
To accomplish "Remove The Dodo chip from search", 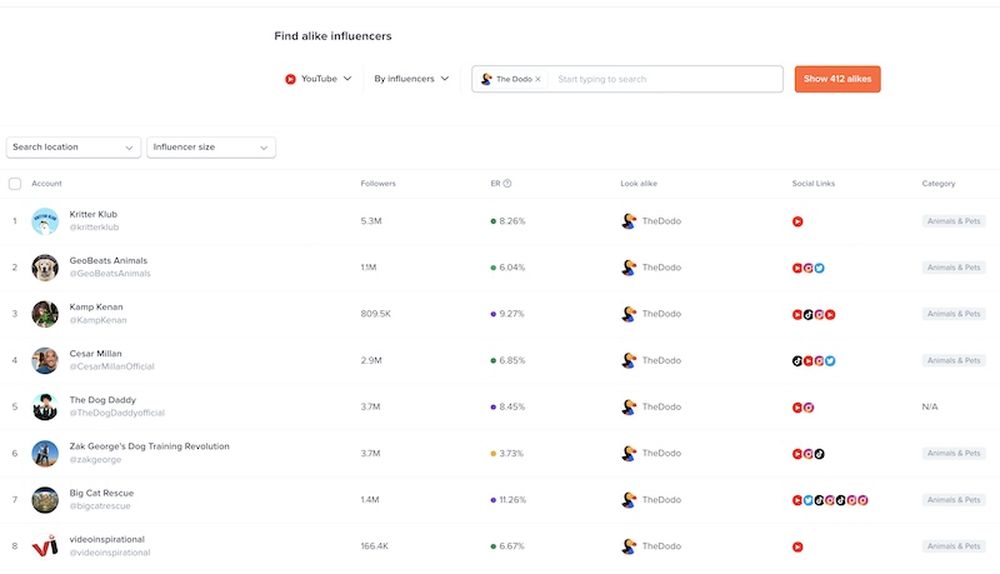I will pos(538,79).
